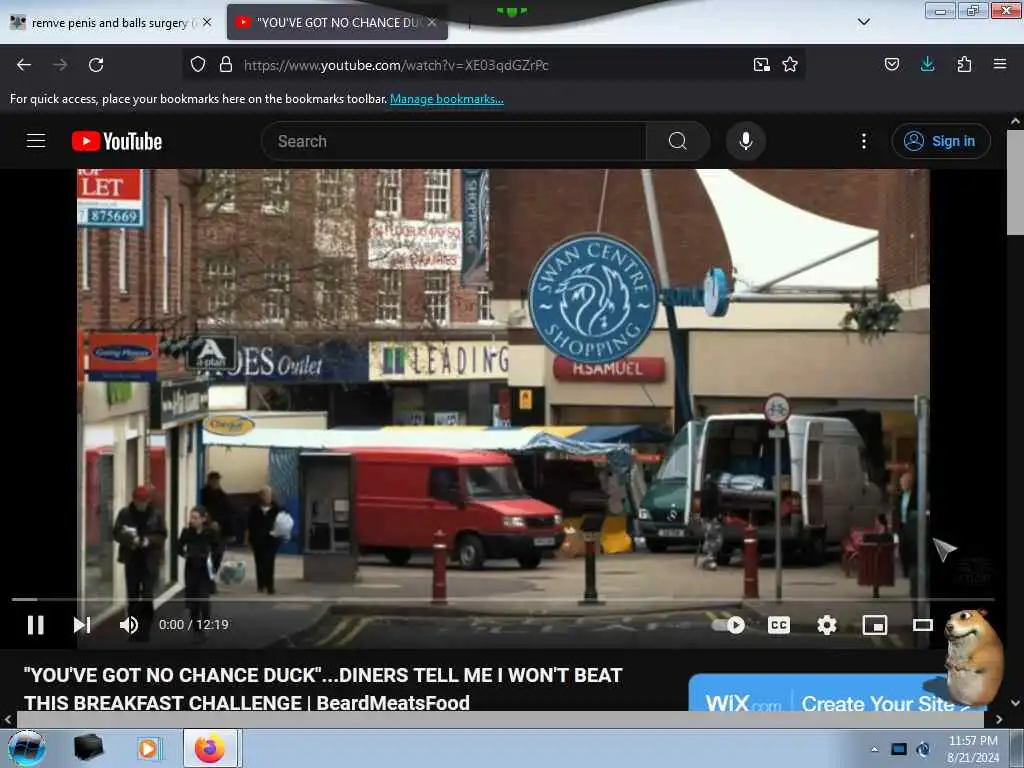
Task: Focus the YouTube Search field
Action: pos(453,141)
